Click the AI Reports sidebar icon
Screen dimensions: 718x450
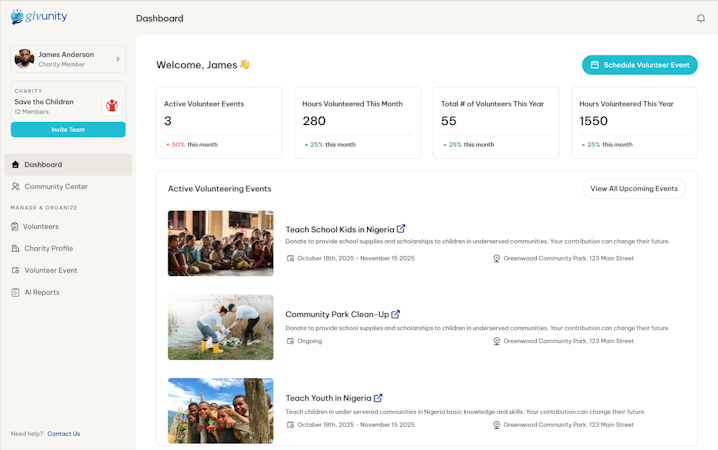15,292
